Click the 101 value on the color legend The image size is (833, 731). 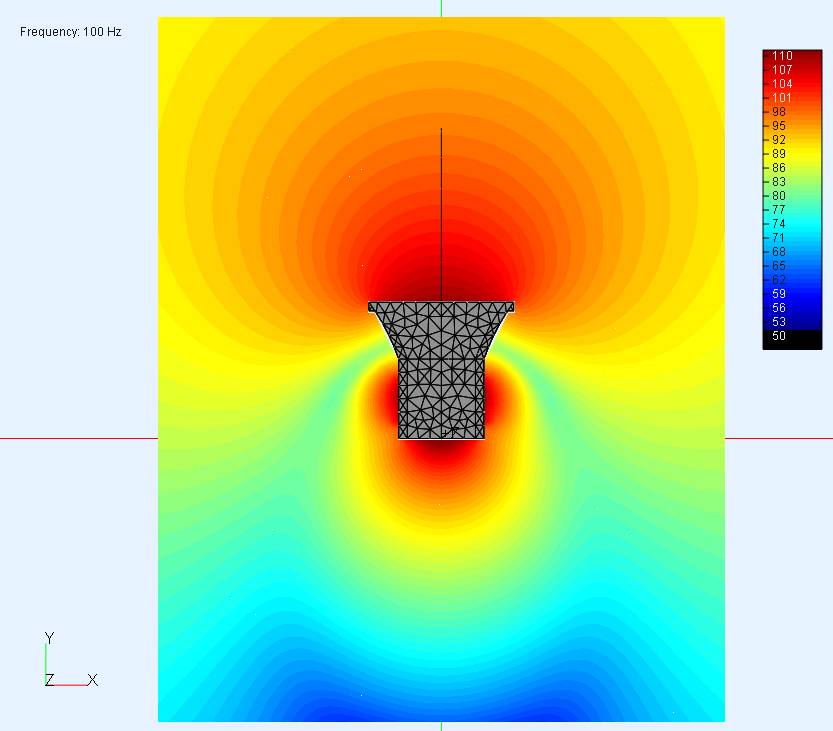coord(782,98)
